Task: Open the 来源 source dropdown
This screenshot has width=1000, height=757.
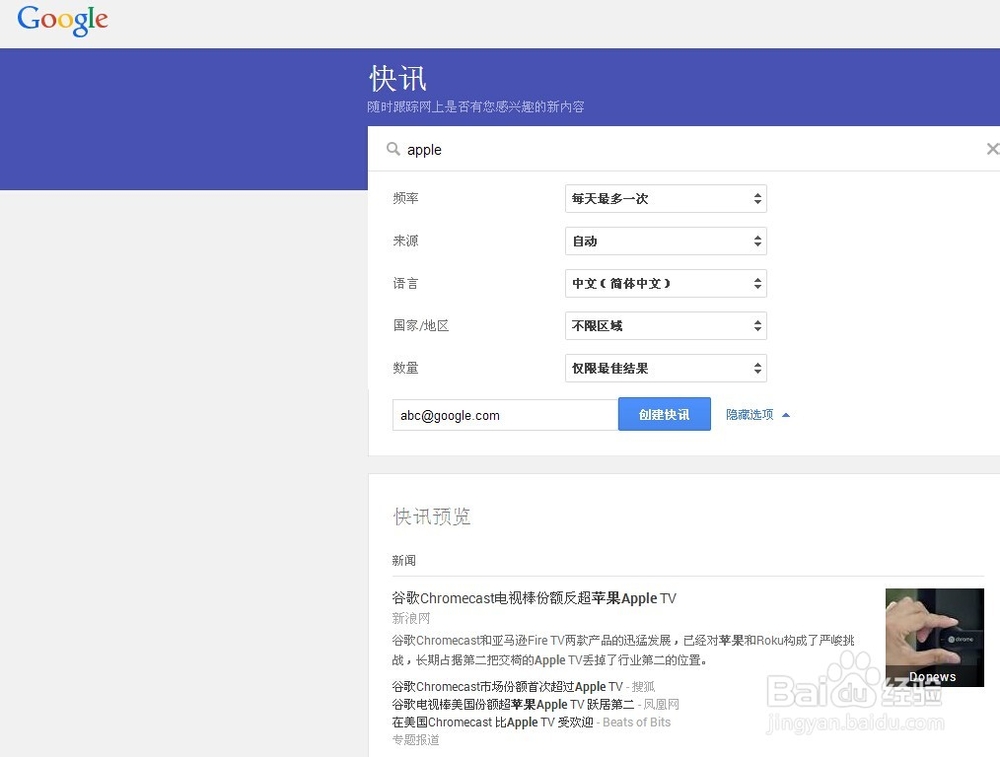Action: [666, 241]
